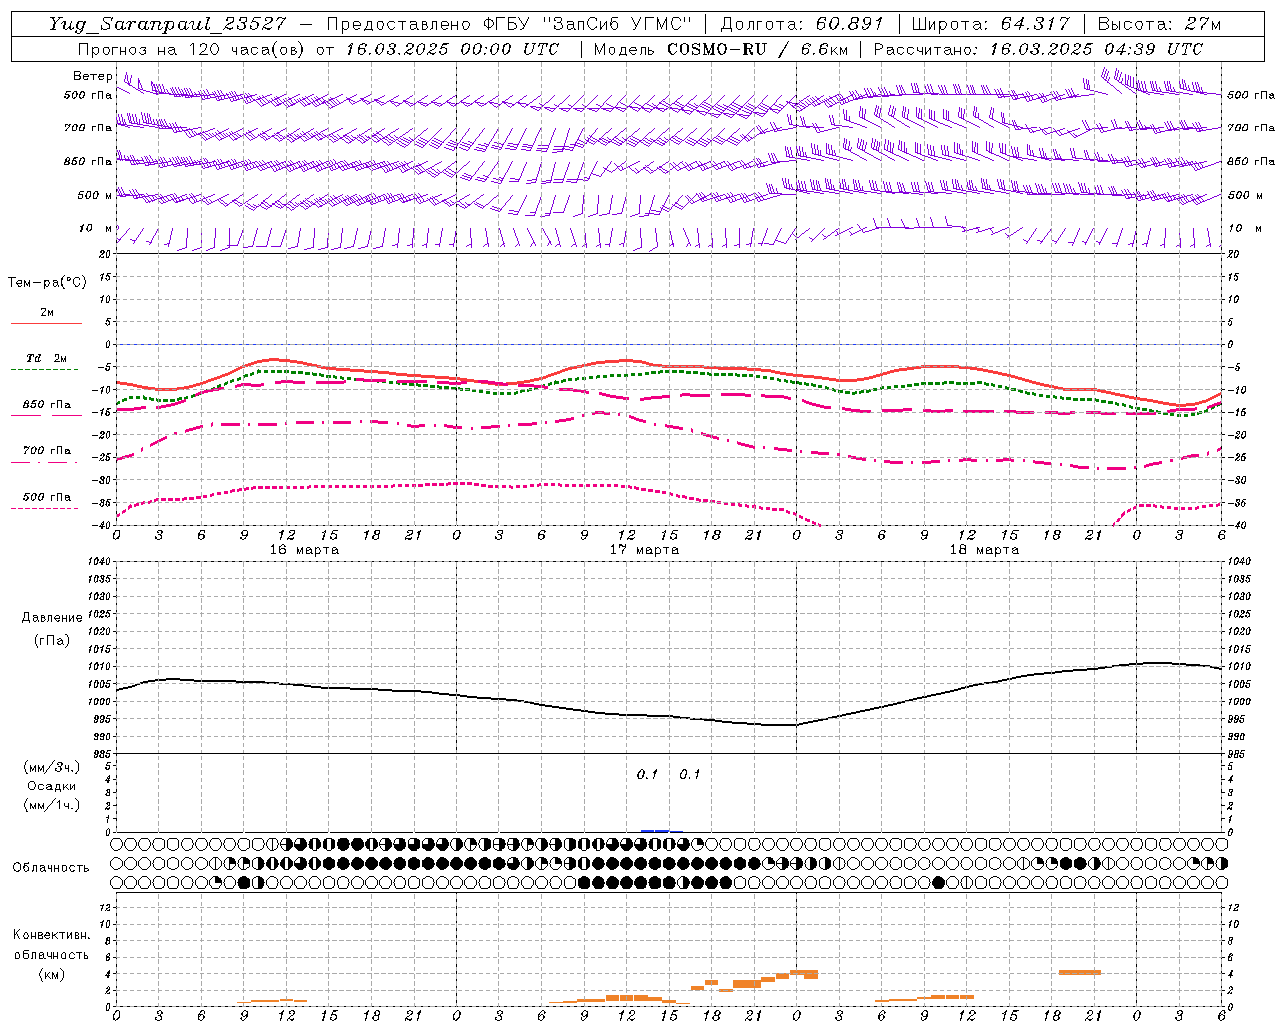
Task: Click the (мм/3ч.) precipitation unit label
Action: 51,767
